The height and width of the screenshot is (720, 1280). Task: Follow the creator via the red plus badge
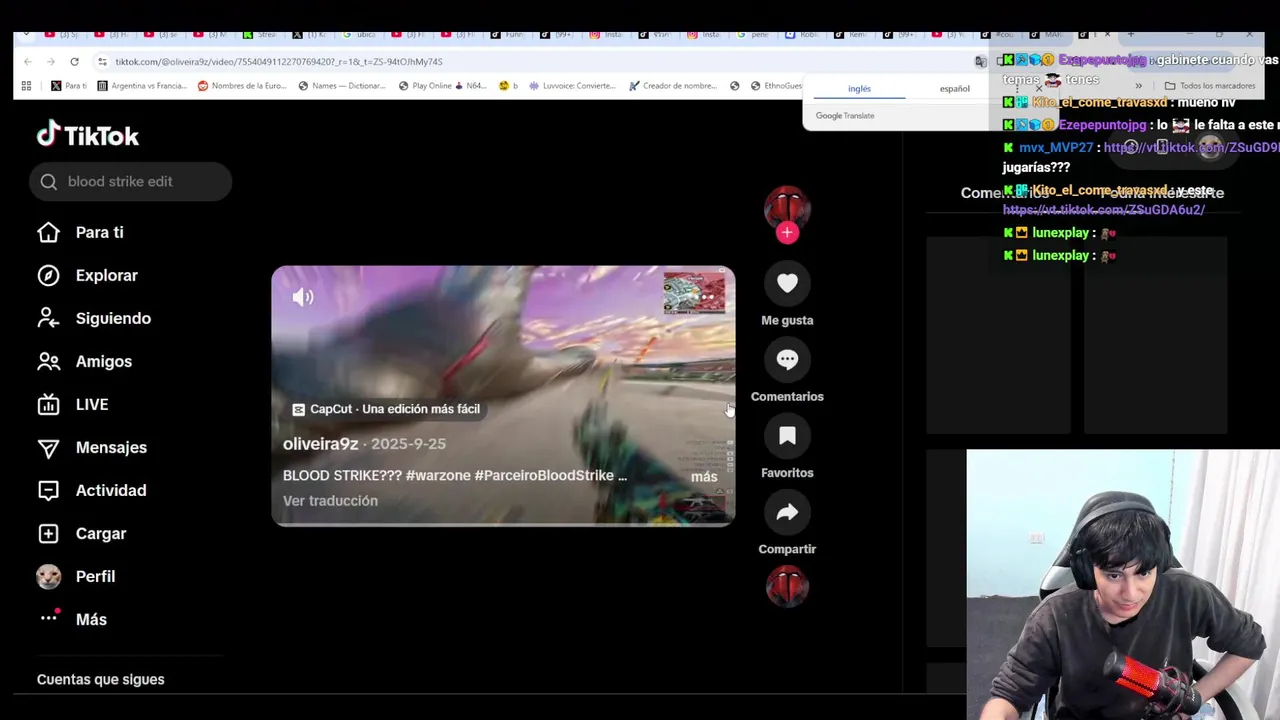coord(787,233)
